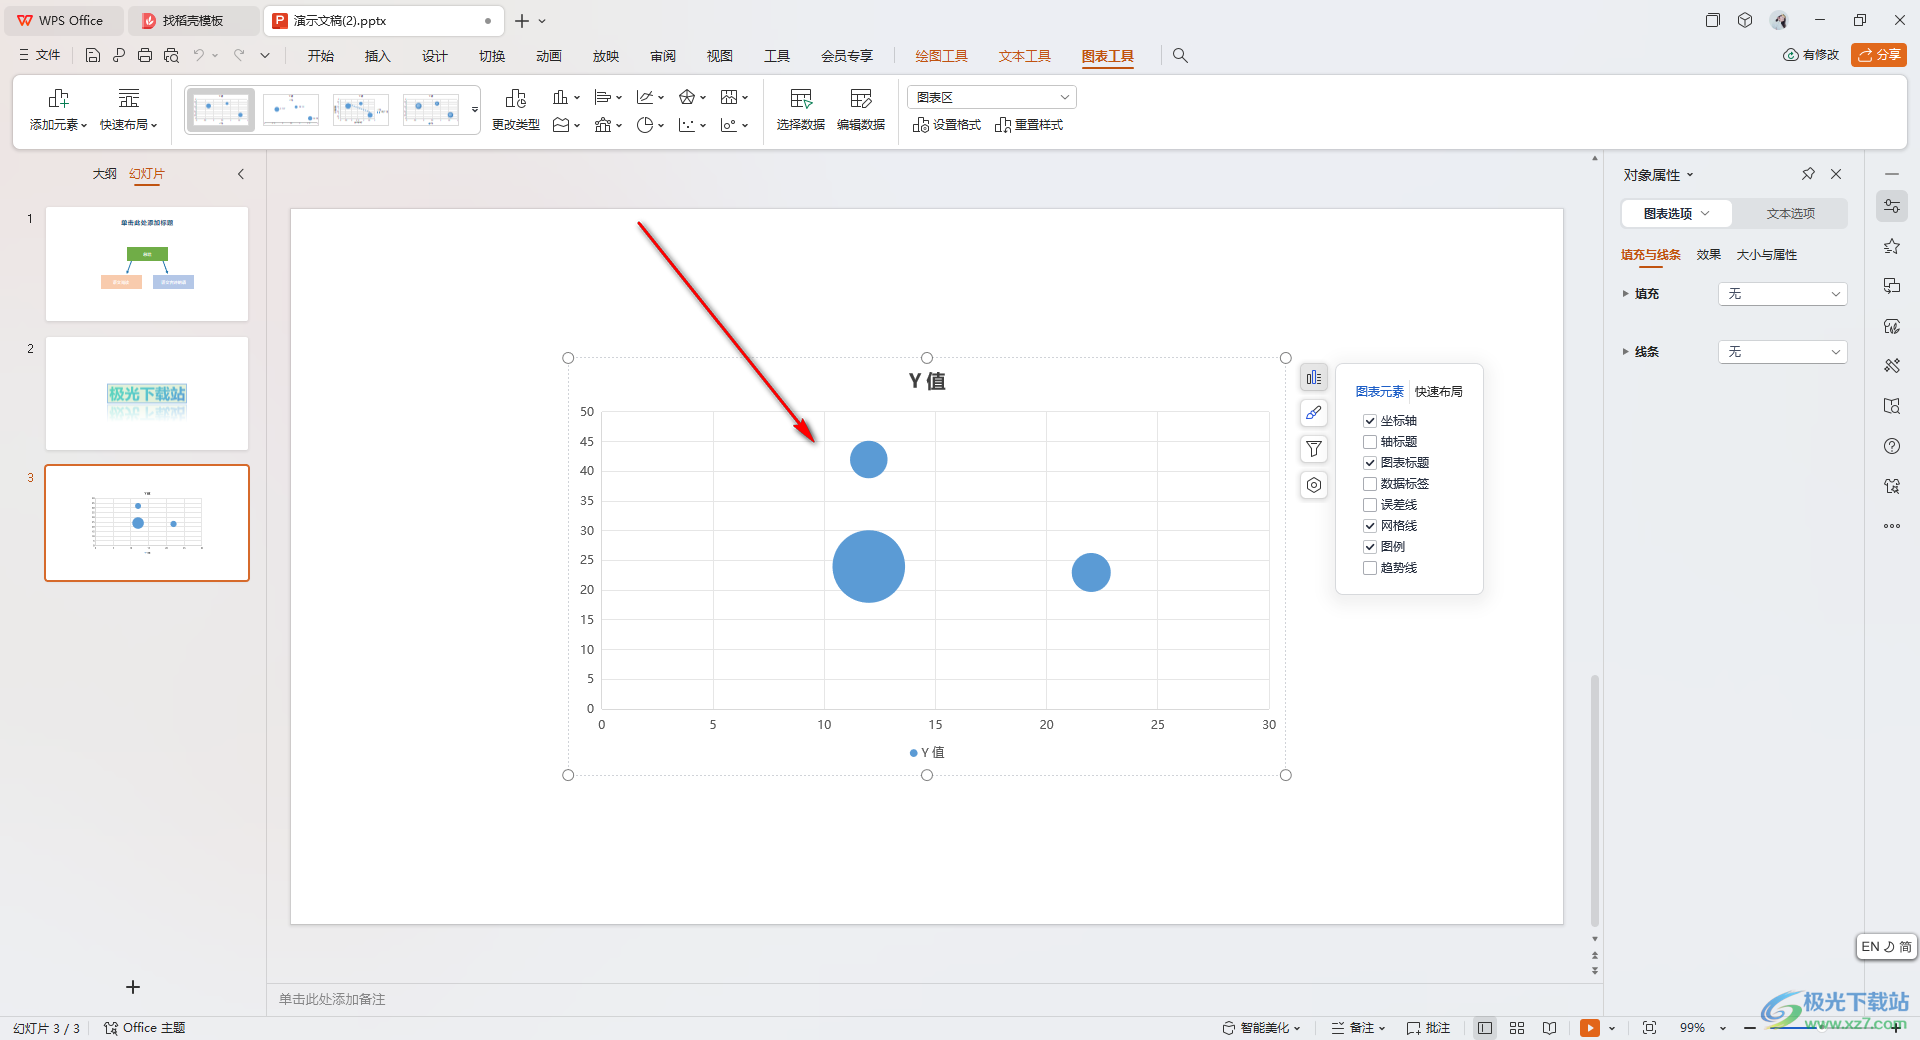Screen dimensions: 1920x1040
Task: Switch to Text Tools (文本工具) tab
Action: [x=1025, y=56]
